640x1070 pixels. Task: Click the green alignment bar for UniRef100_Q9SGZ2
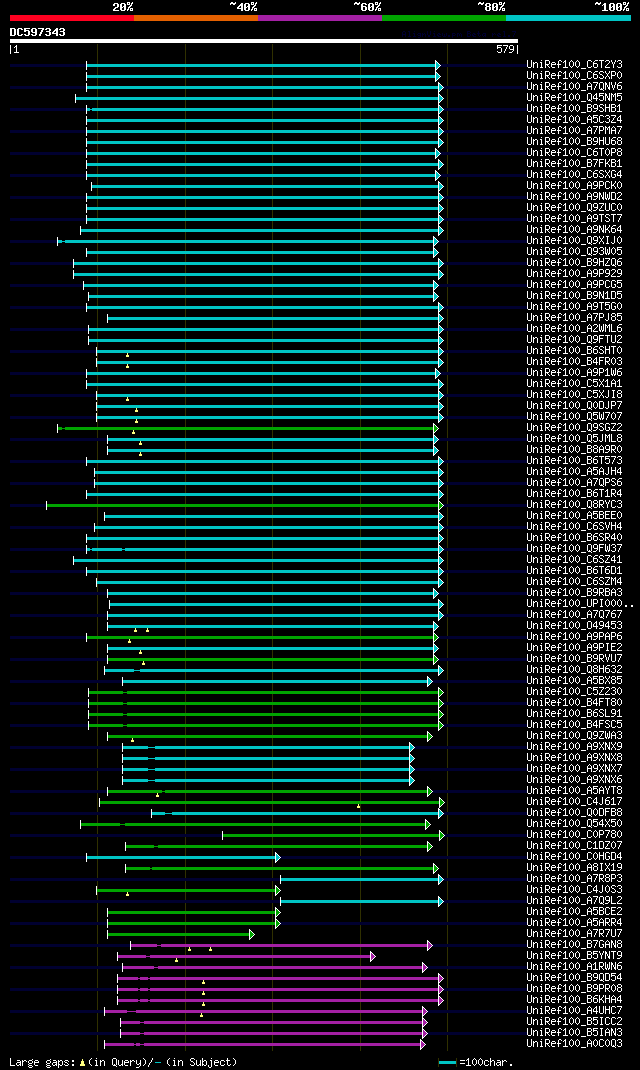point(247,428)
